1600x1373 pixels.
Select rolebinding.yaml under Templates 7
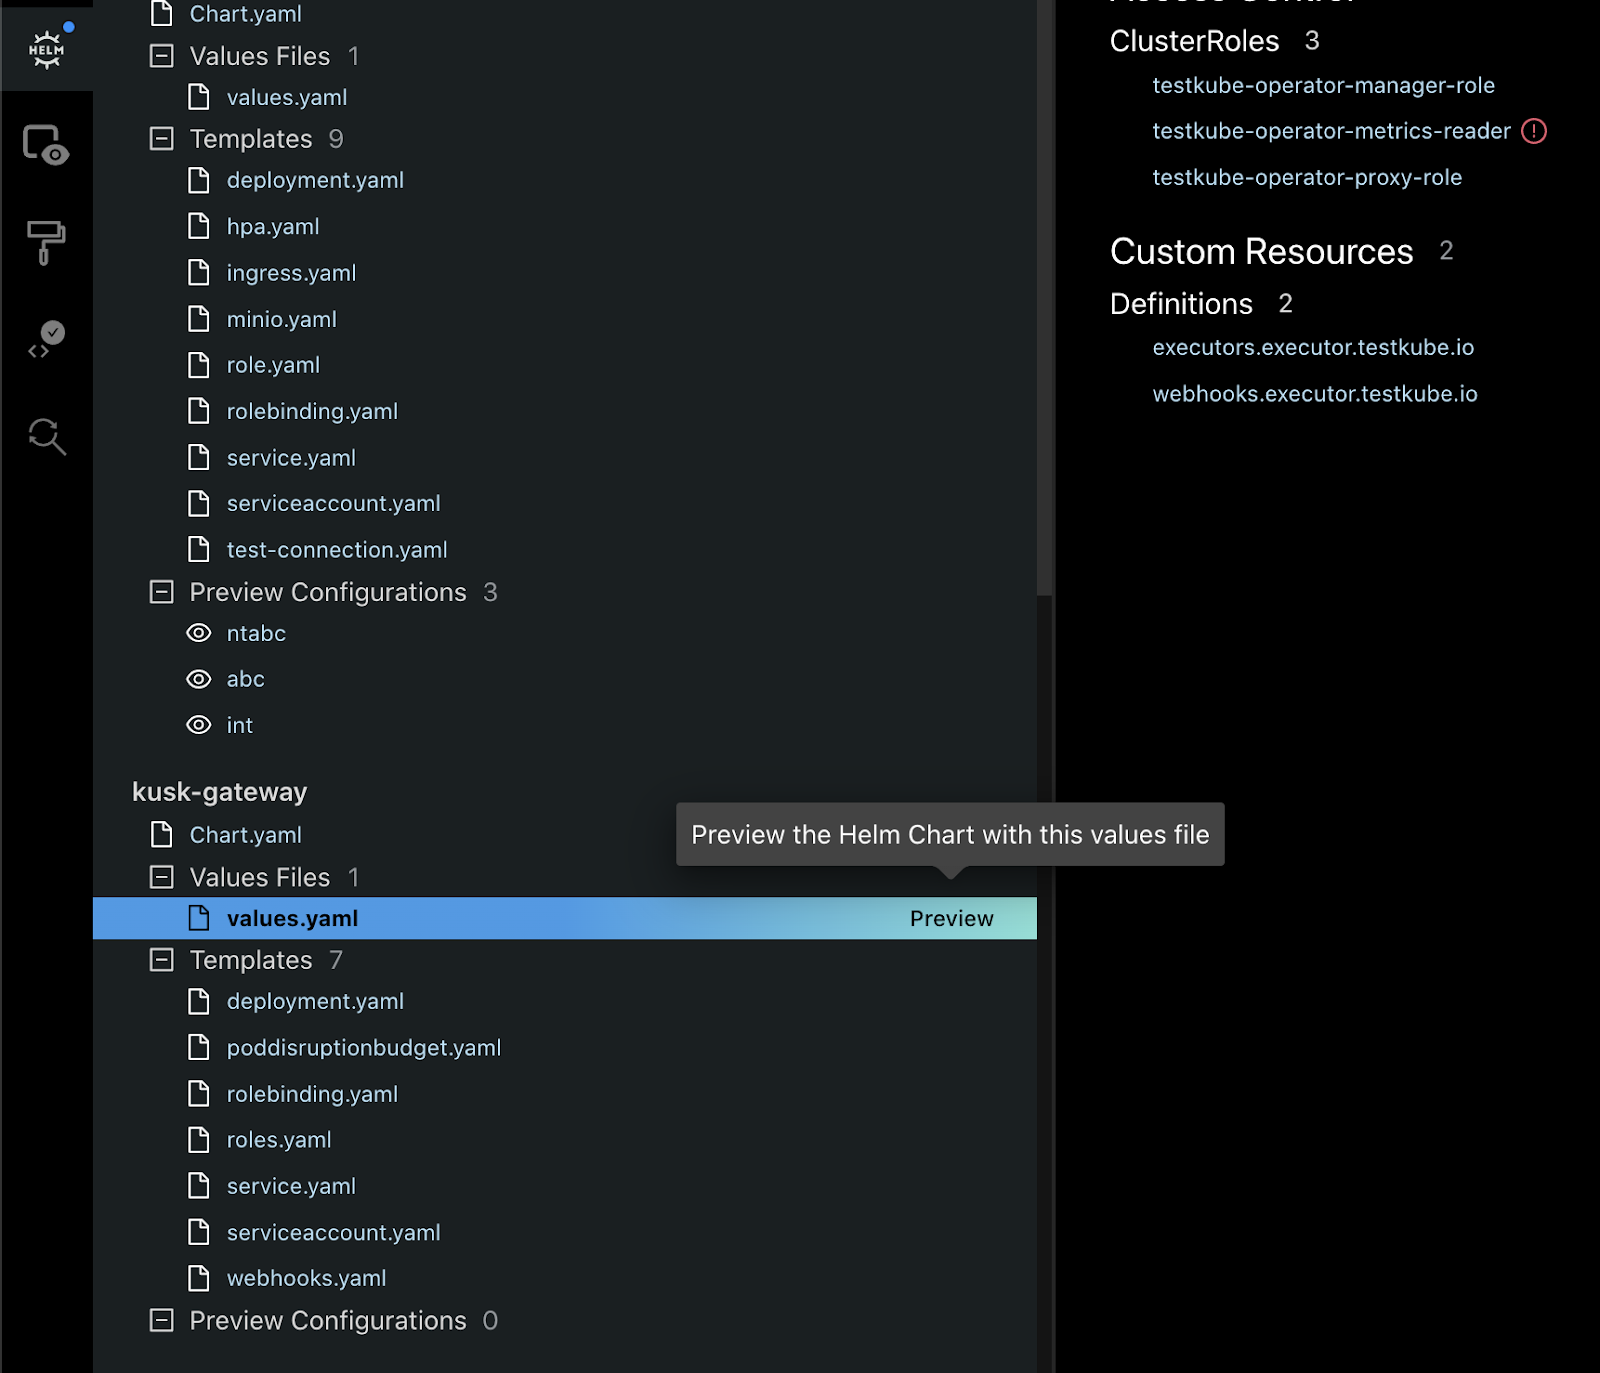(312, 1094)
